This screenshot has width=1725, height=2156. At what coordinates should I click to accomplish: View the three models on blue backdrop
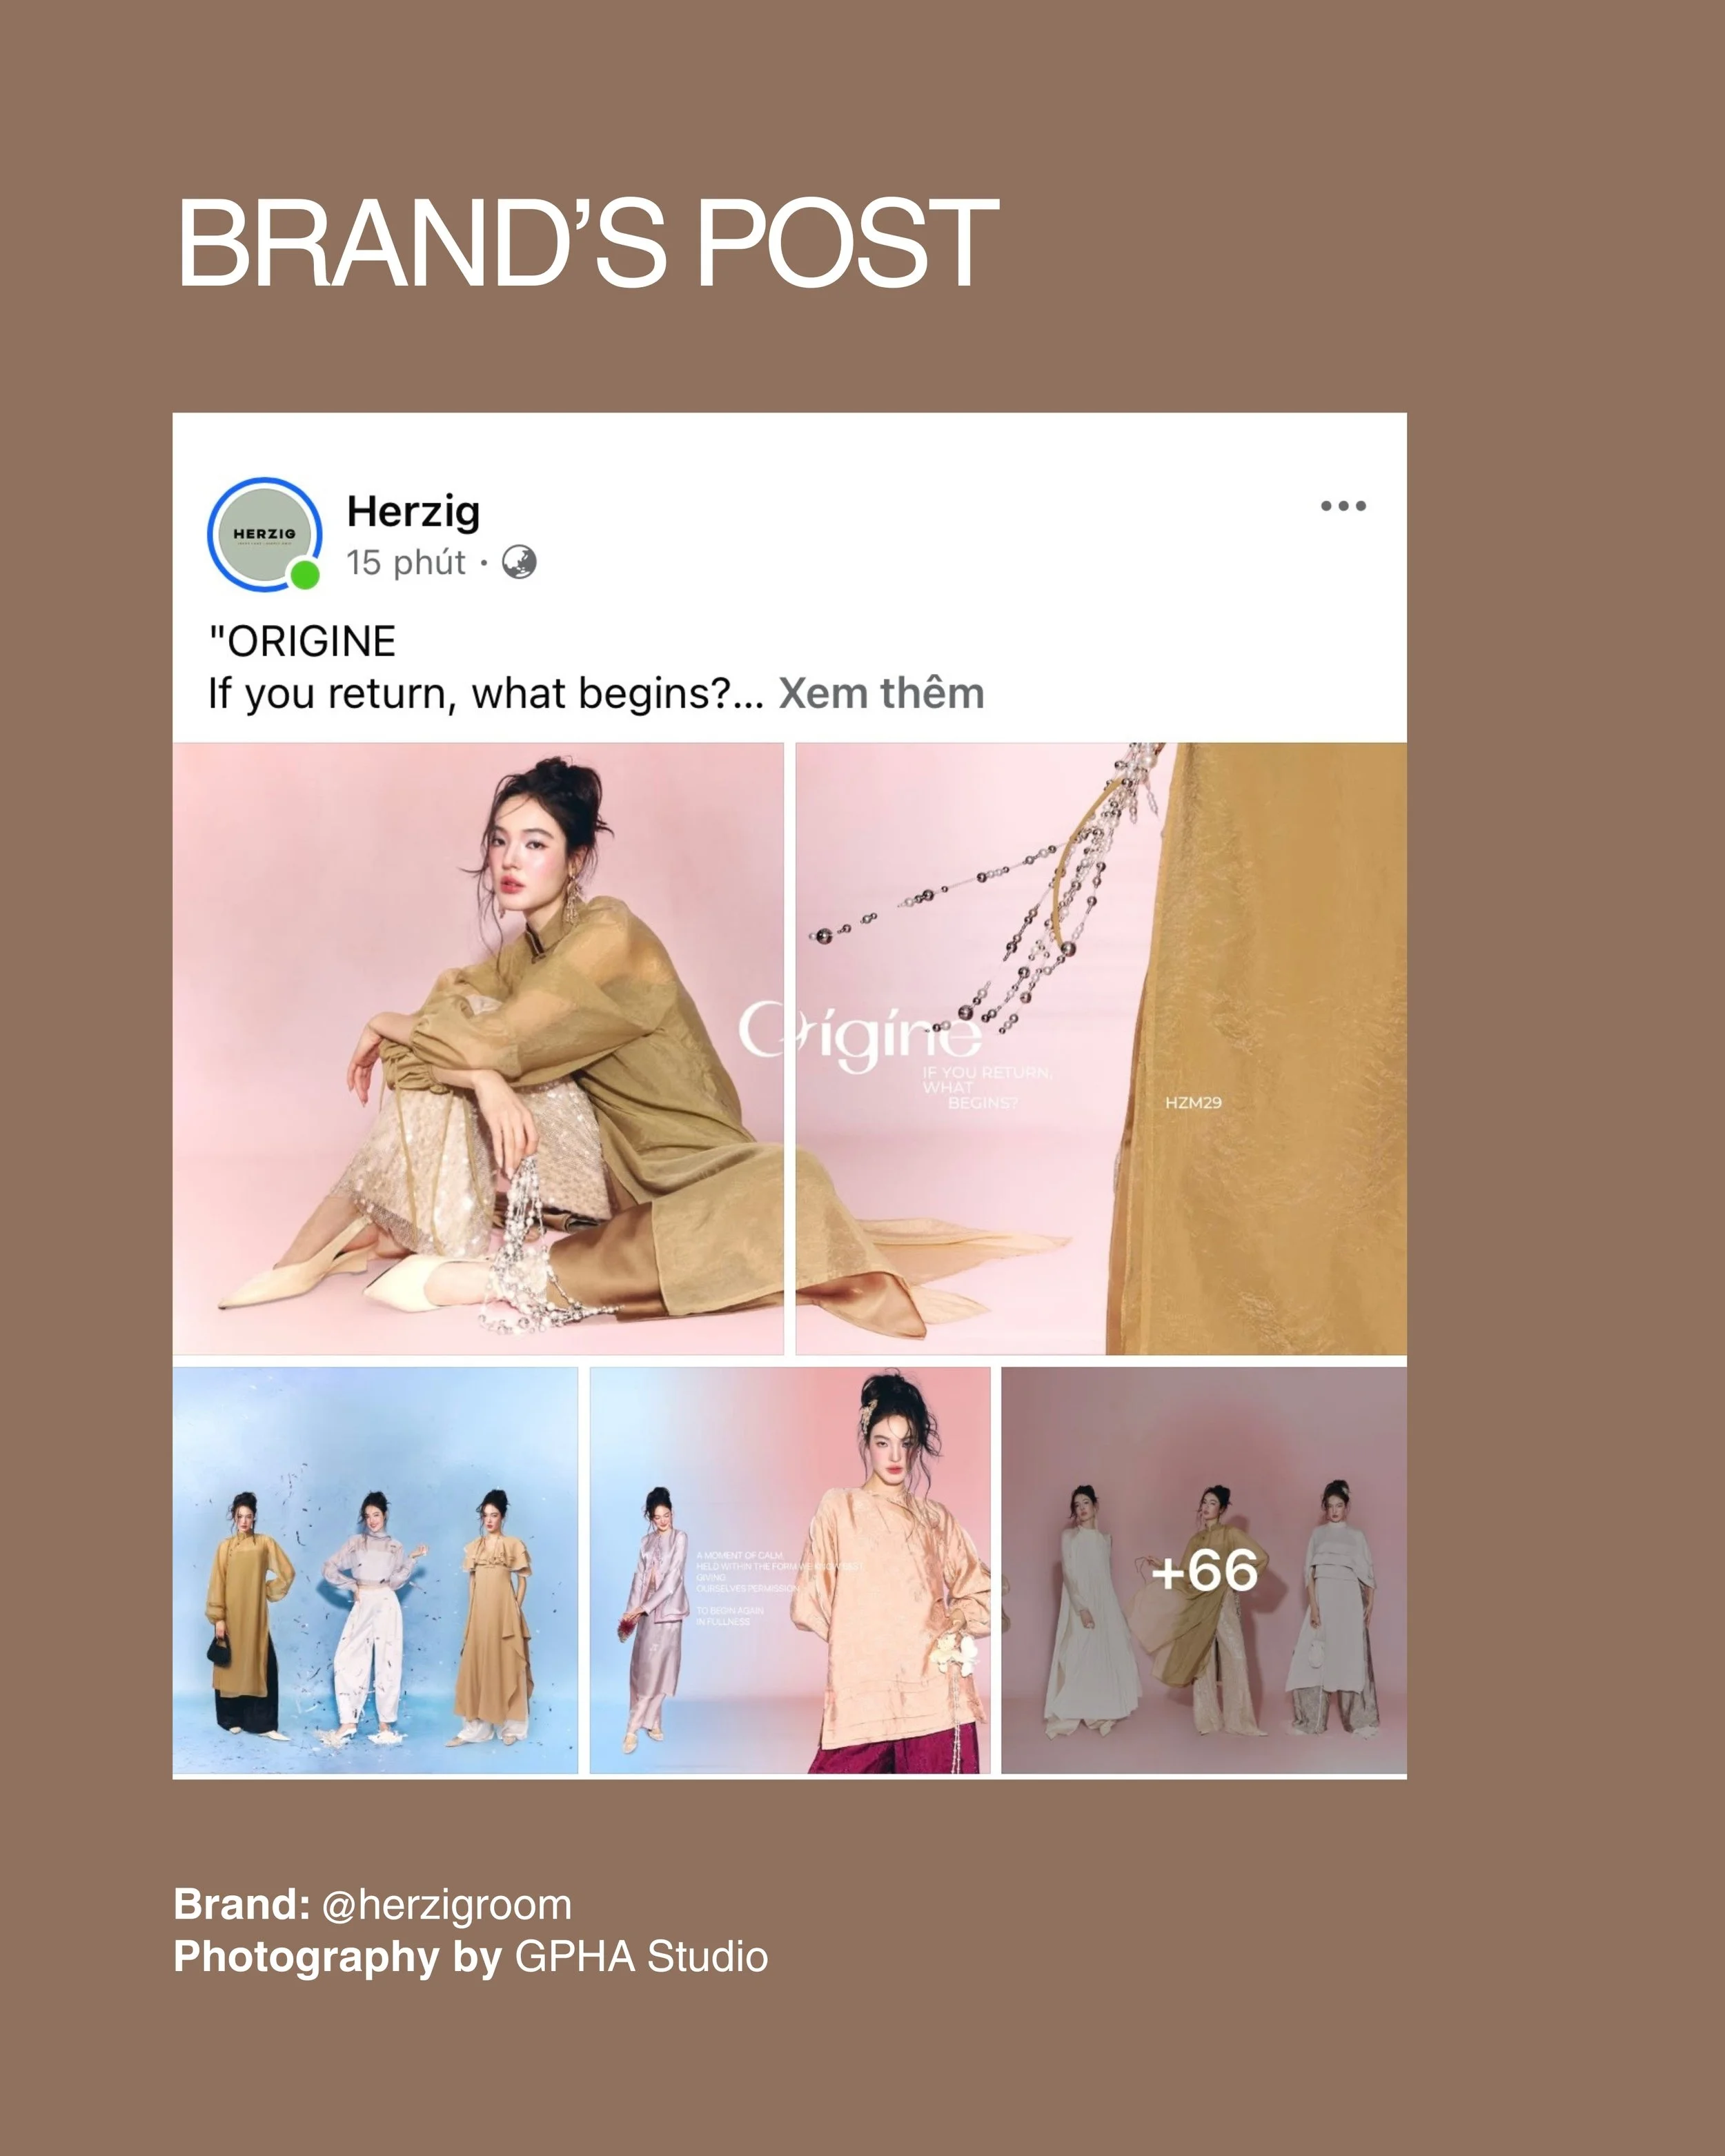coord(375,1570)
